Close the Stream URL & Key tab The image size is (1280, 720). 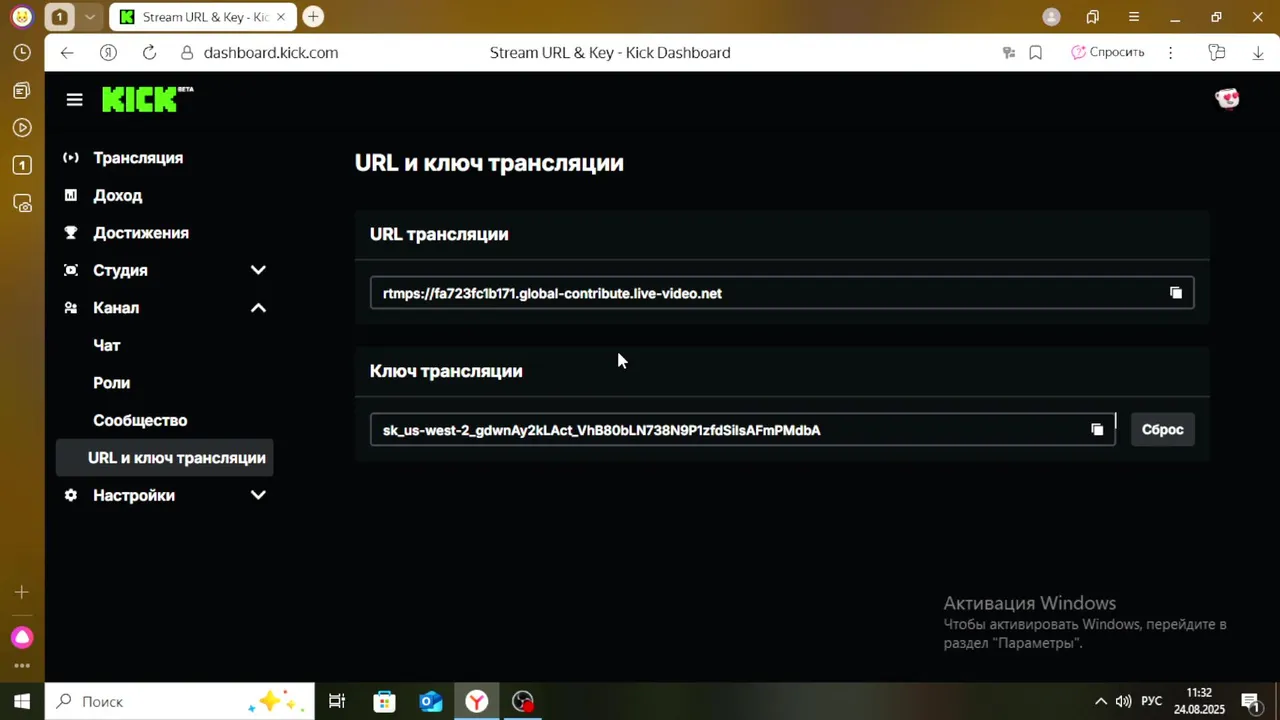click(281, 17)
